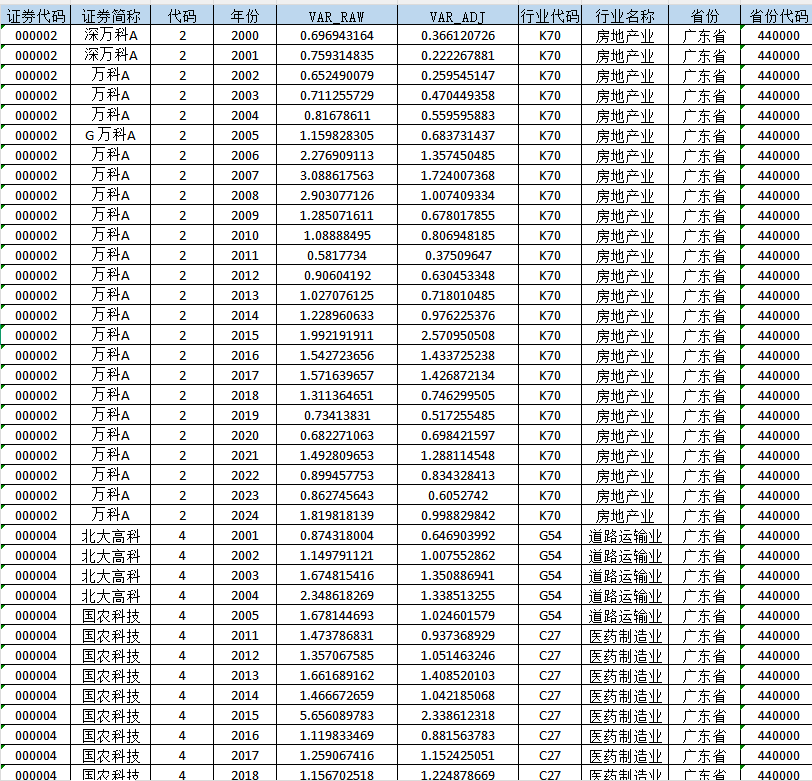Click the 证券简称 column header
Screen dimensions: 812x781
point(111,16)
